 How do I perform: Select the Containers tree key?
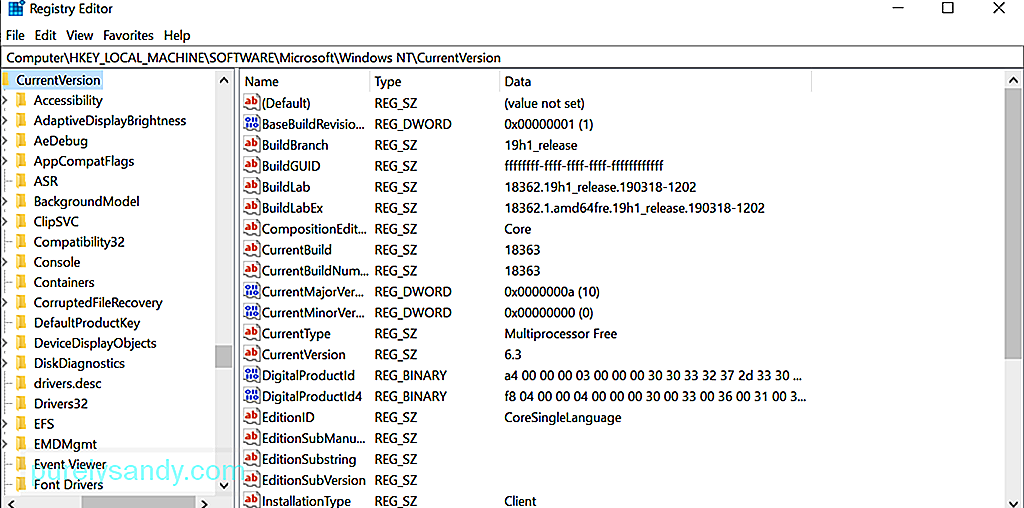tap(64, 282)
